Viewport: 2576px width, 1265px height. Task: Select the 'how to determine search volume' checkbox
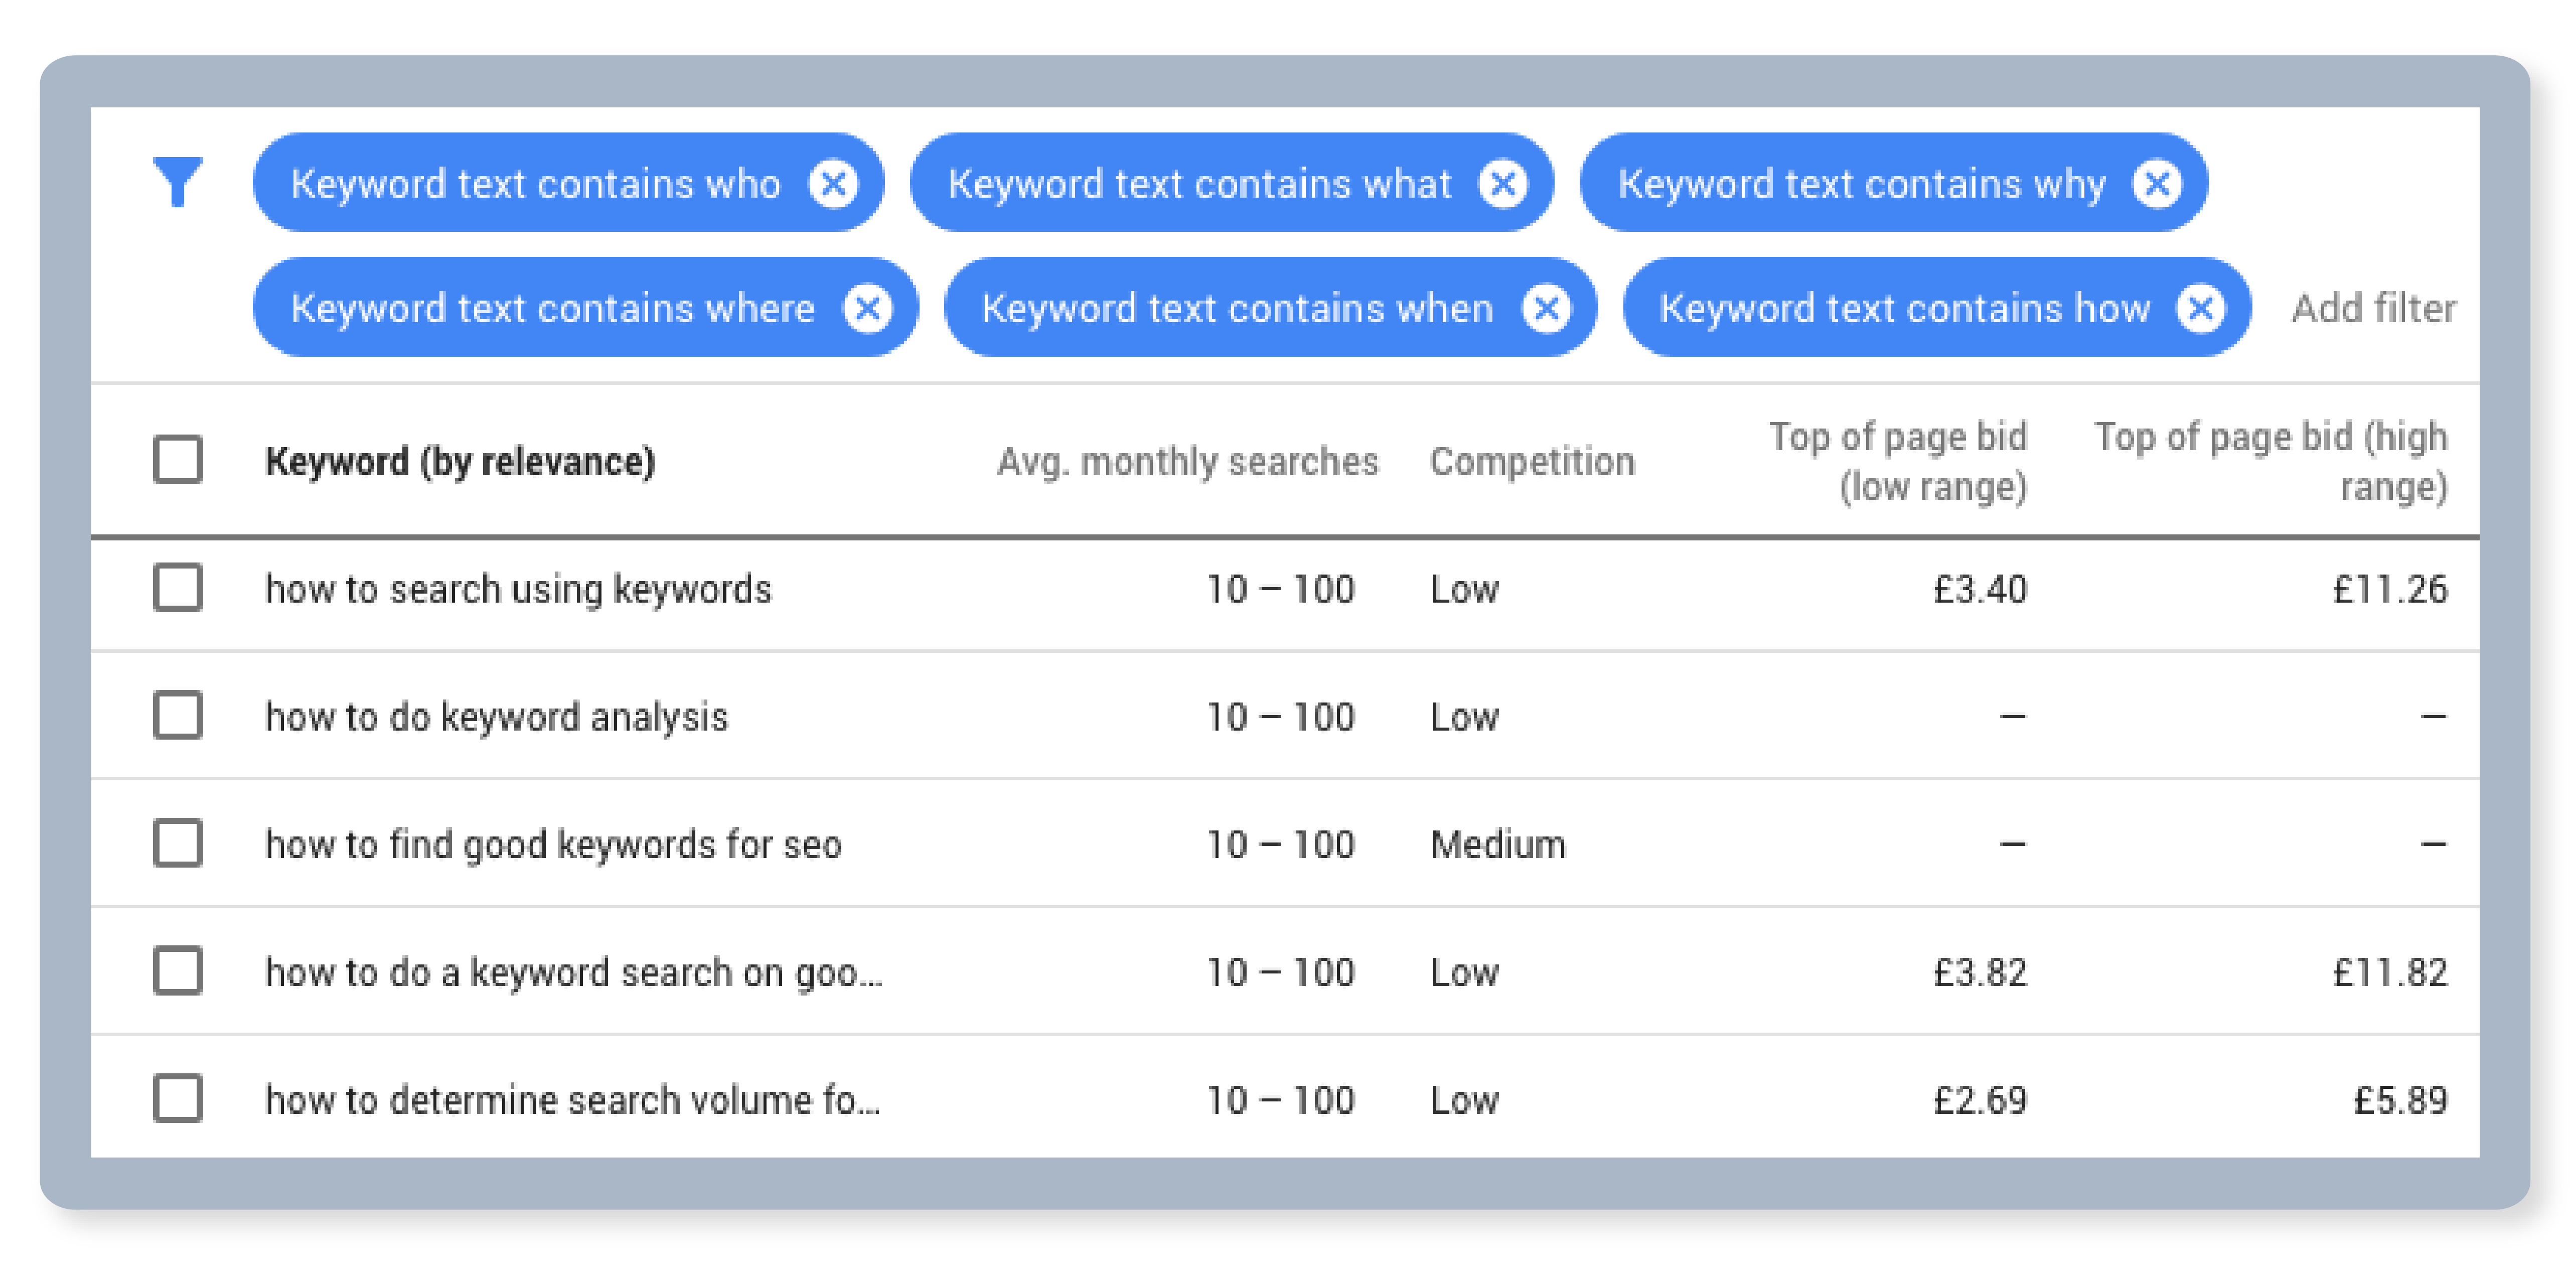[178, 1099]
